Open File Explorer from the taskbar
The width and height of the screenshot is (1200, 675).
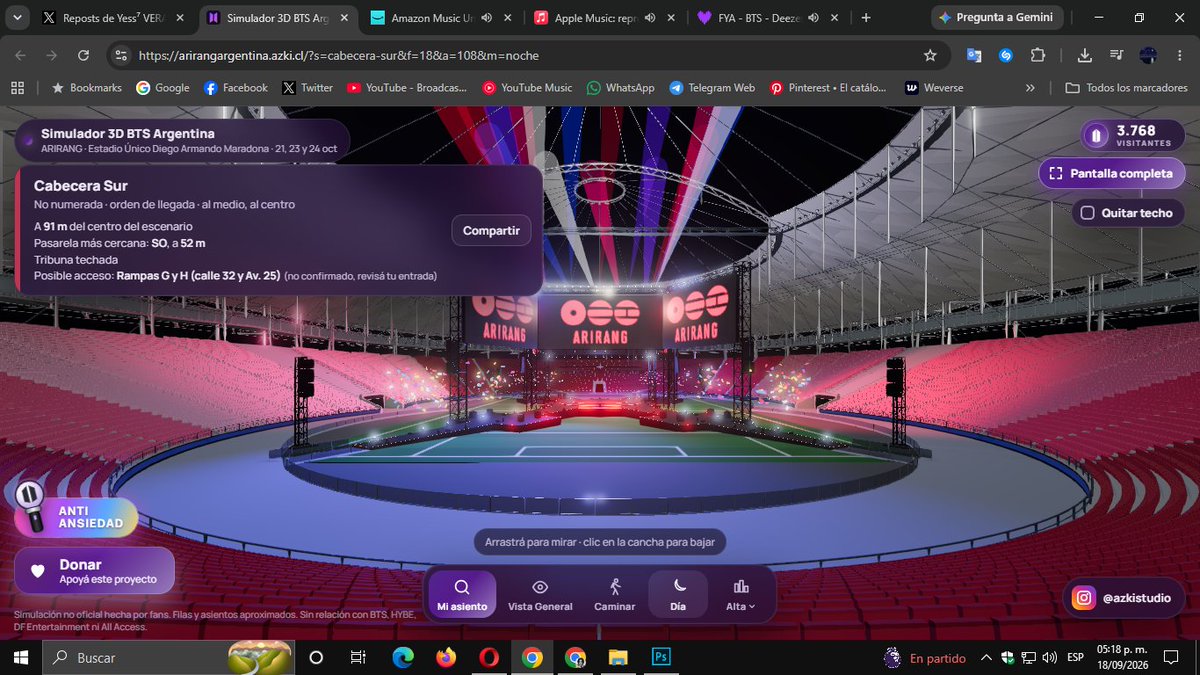(618, 658)
